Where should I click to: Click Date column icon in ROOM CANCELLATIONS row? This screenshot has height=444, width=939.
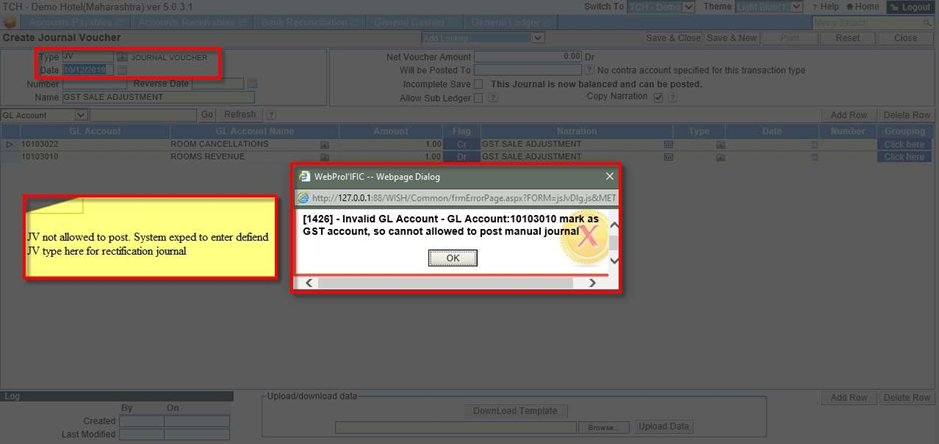tap(814, 145)
